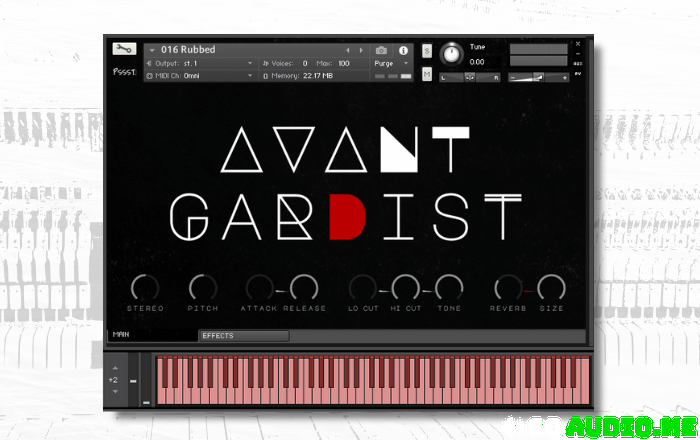Click the camera snapshot icon

tap(381, 50)
